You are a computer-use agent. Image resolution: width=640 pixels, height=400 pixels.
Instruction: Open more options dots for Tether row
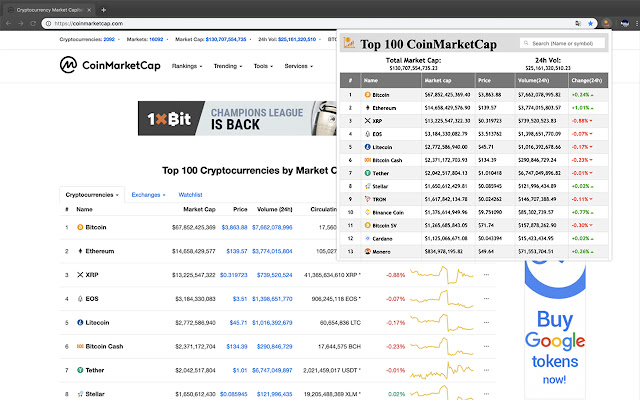coord(486,370)
